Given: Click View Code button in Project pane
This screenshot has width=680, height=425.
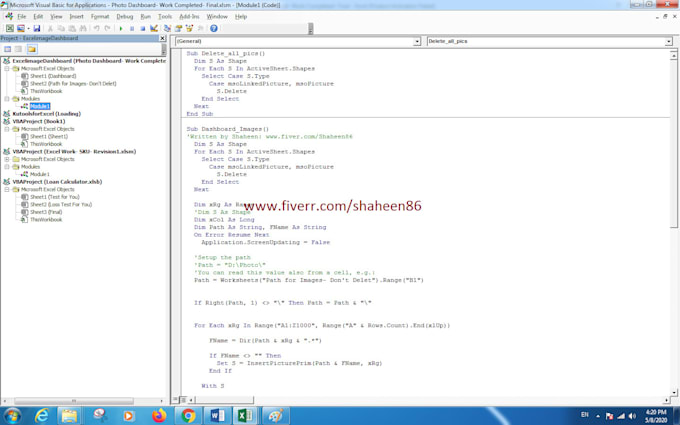Looking at the screenshot, I should pos(7,49).
